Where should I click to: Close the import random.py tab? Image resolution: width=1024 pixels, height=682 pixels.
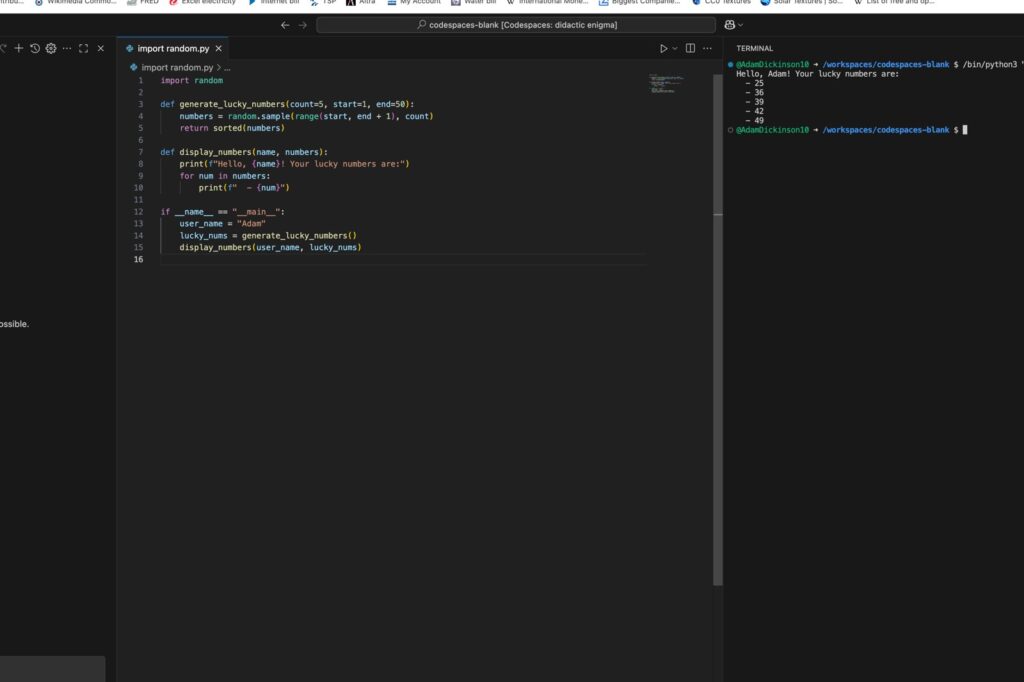point(219,48)
